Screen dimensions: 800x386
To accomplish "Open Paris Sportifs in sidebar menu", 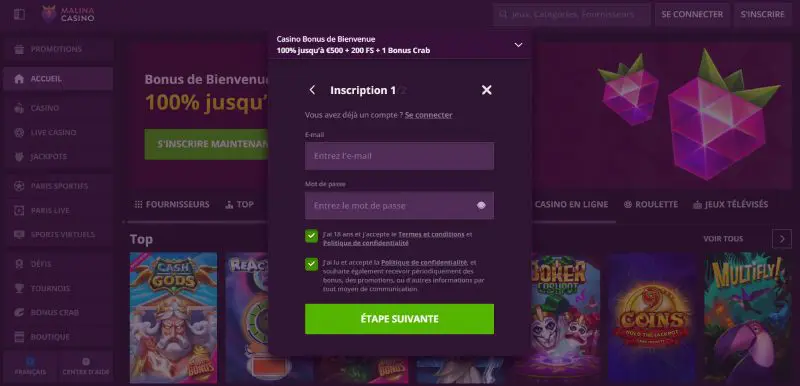I will pyautogui.click(x=58, y=186).
